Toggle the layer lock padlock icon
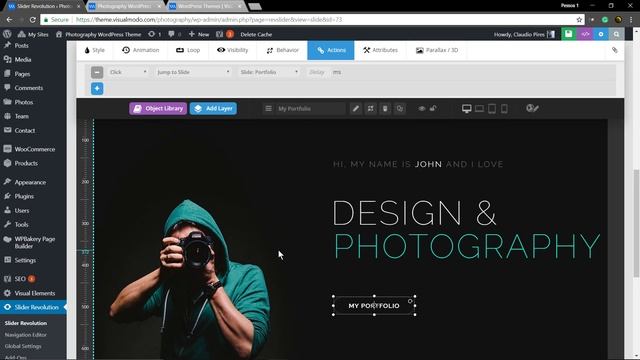The image size is (640, 360). [x=433, y=109]
